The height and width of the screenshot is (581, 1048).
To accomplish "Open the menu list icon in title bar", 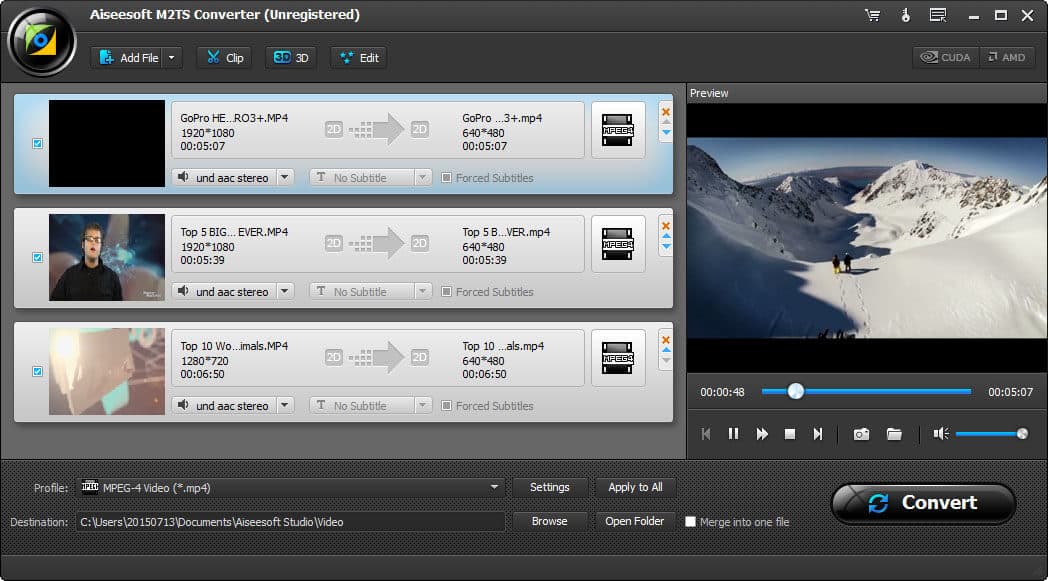I will point(938,15).
